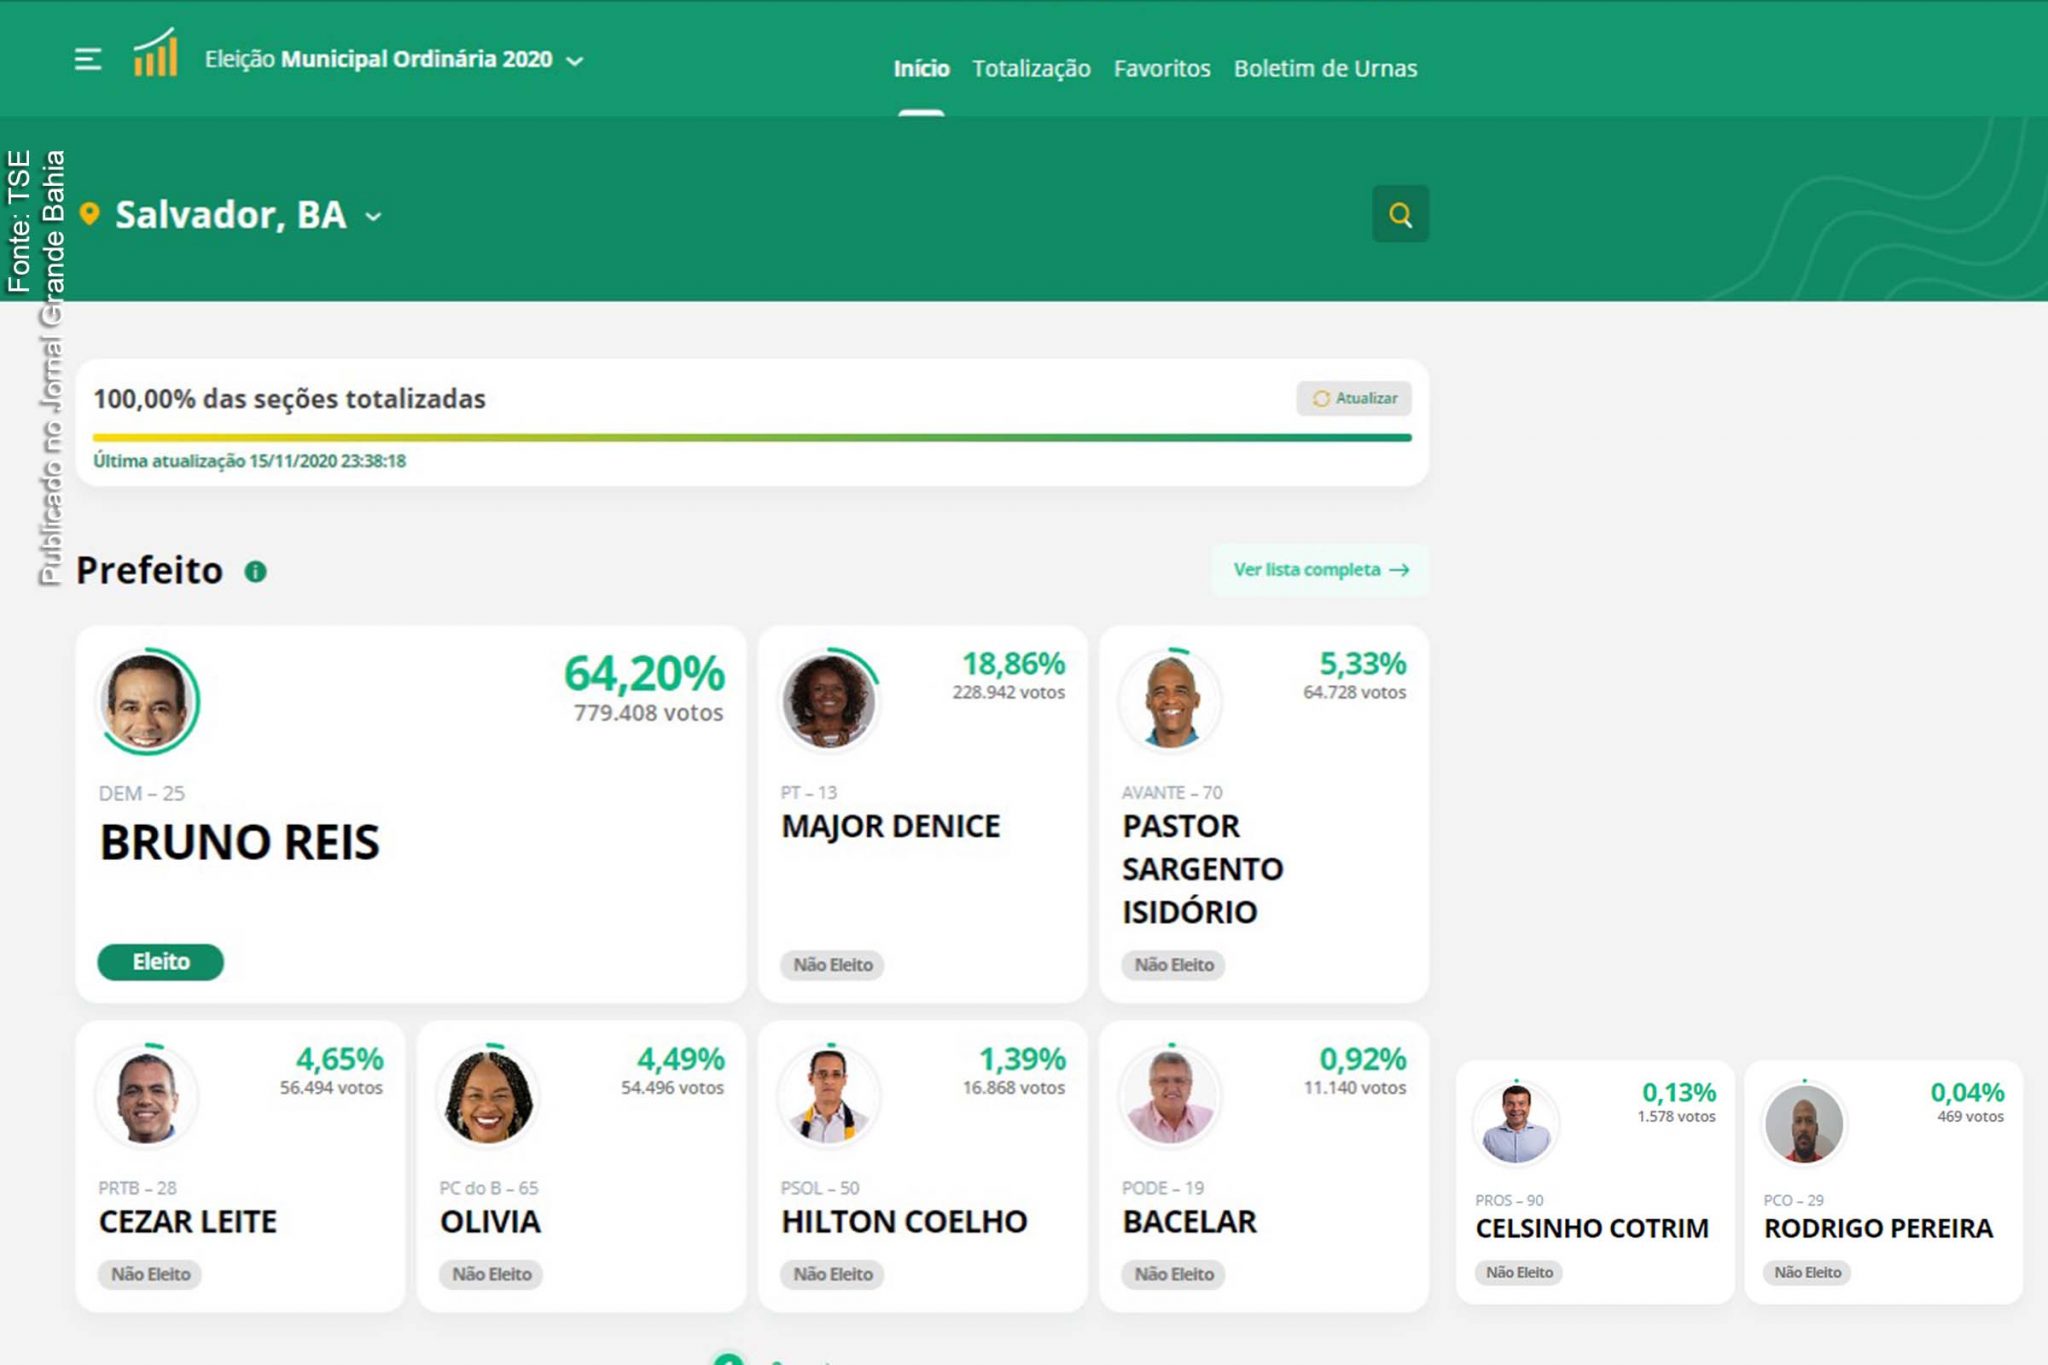
Task: Click the 64,20% percentage
Action: [644, 673]
